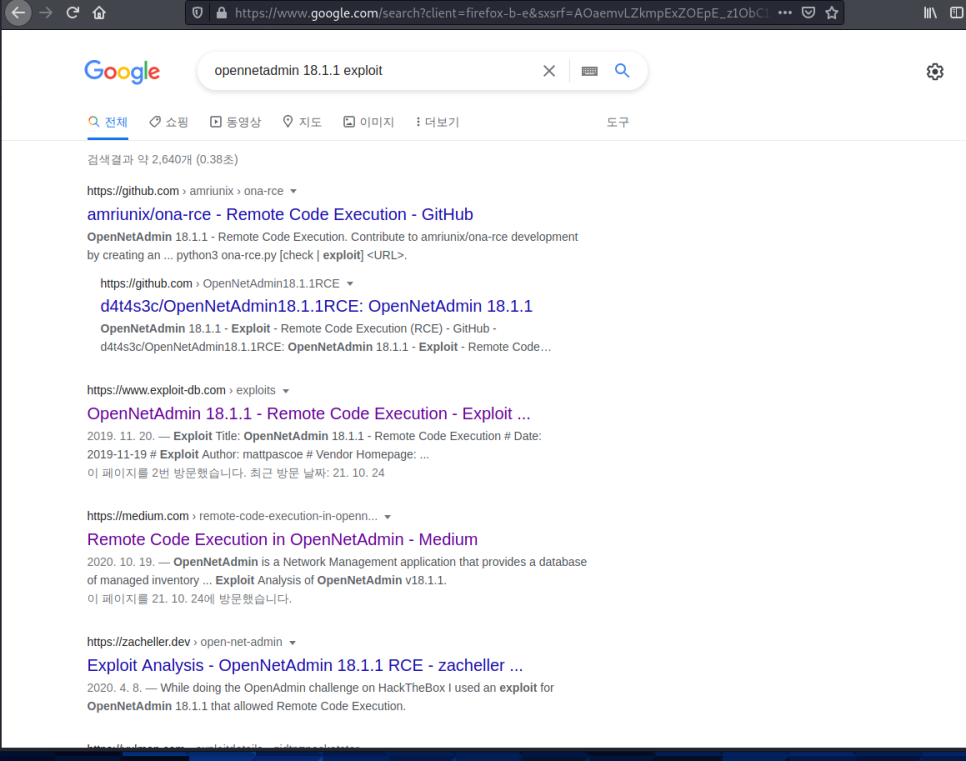Open the 도구 search tools

click(x=617, y=122)
